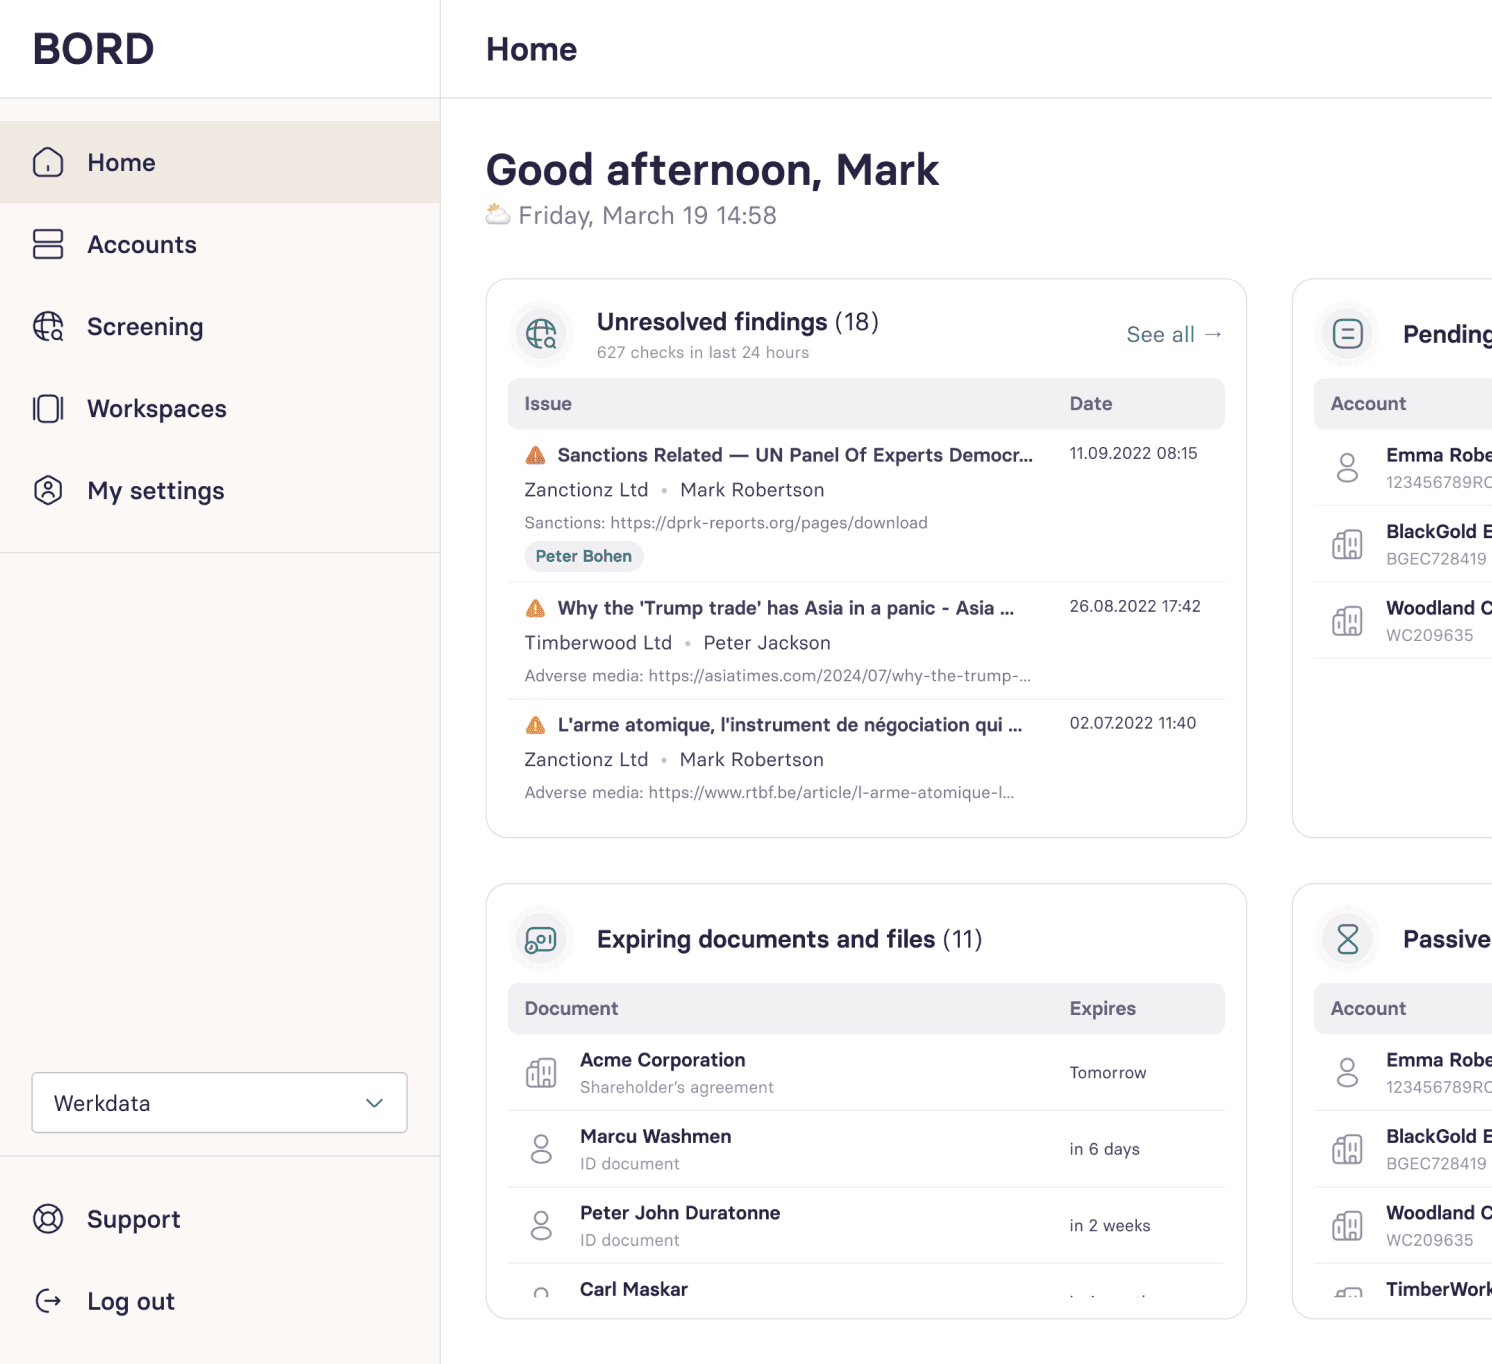Click the person icon beside Peter John Duratonne
The image size is (1492, 1364).
click(541, 1226)
